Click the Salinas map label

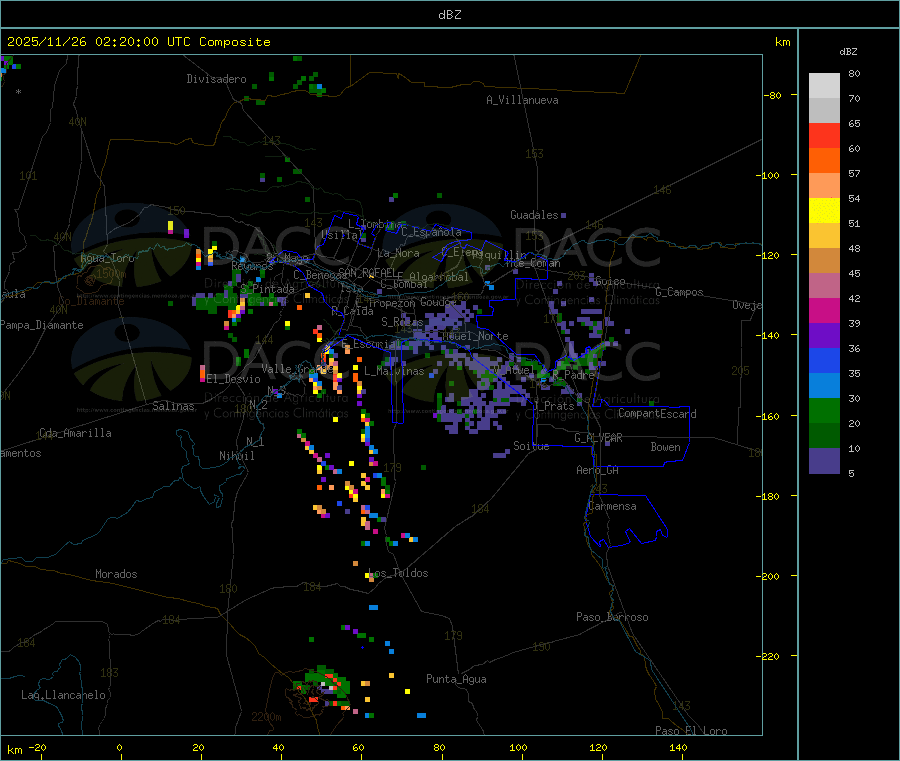(173, 406)
